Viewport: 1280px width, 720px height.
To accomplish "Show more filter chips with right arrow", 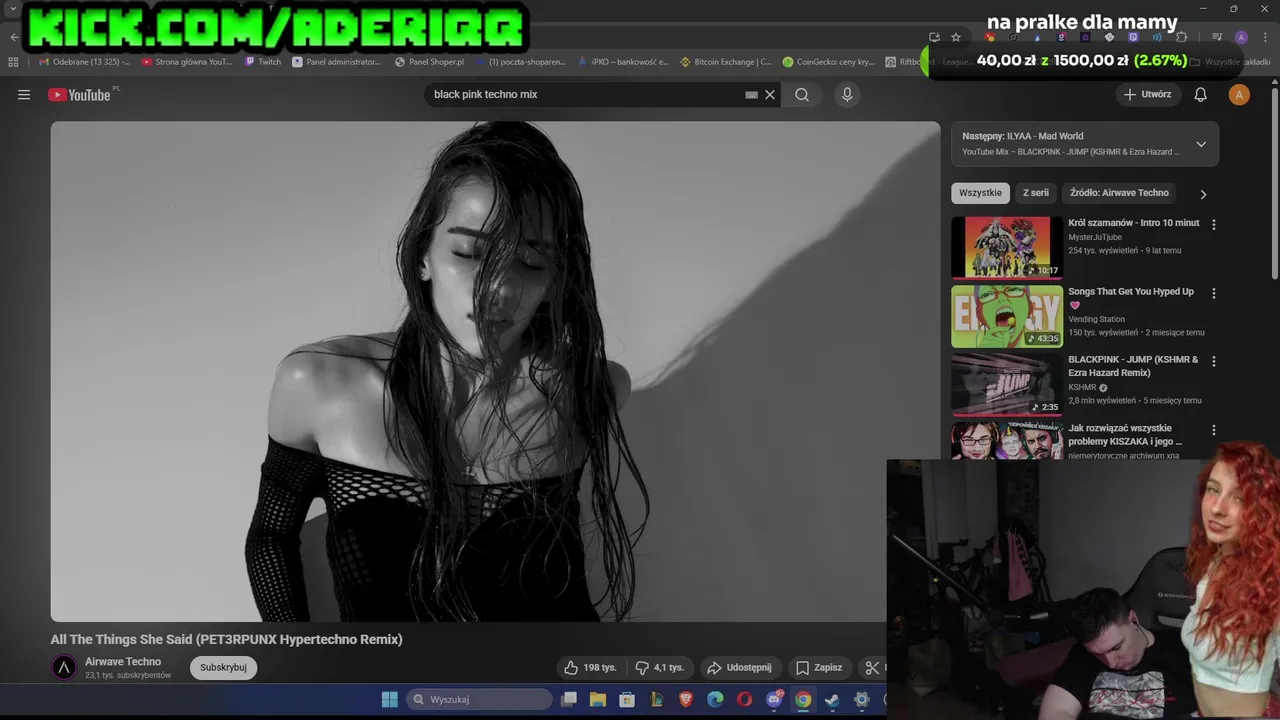I will point(1203,194).
